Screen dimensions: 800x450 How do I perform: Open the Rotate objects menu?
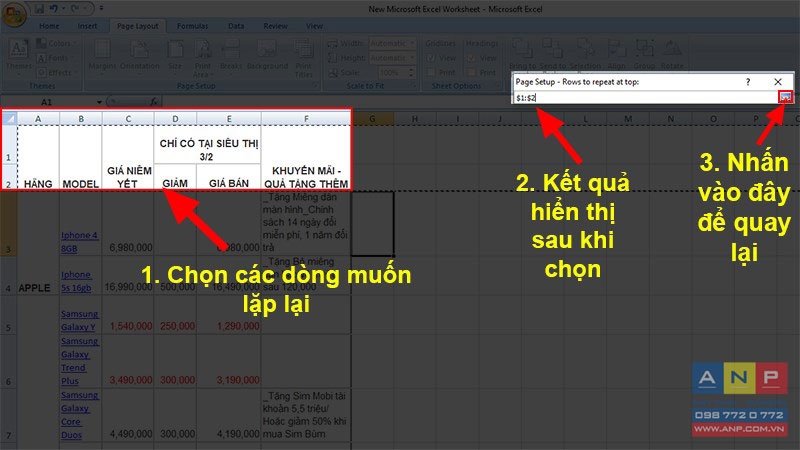(672, 55)
